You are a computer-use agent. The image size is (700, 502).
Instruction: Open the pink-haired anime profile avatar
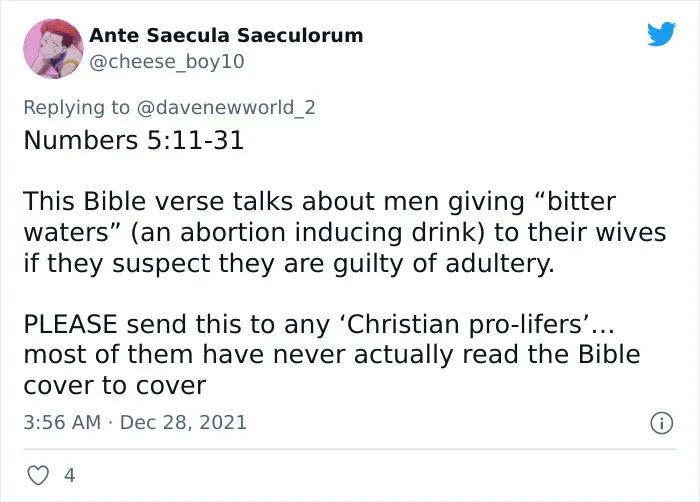[53, 48]
